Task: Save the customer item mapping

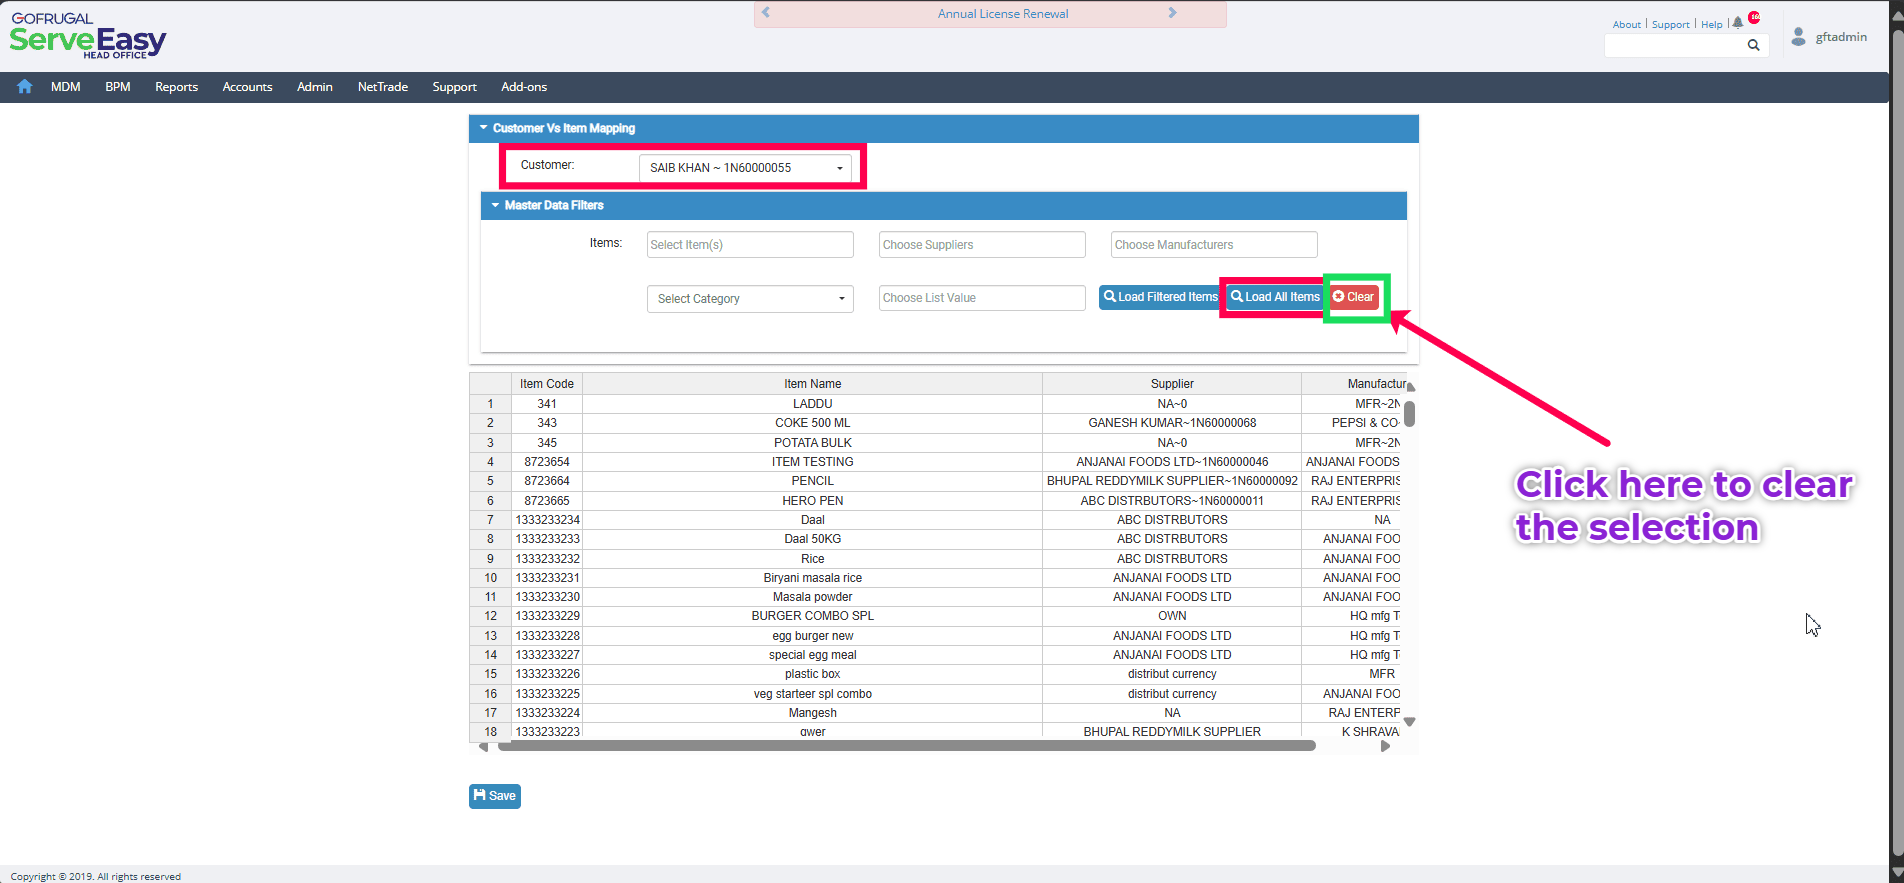Action: click(x=495, y=796)
